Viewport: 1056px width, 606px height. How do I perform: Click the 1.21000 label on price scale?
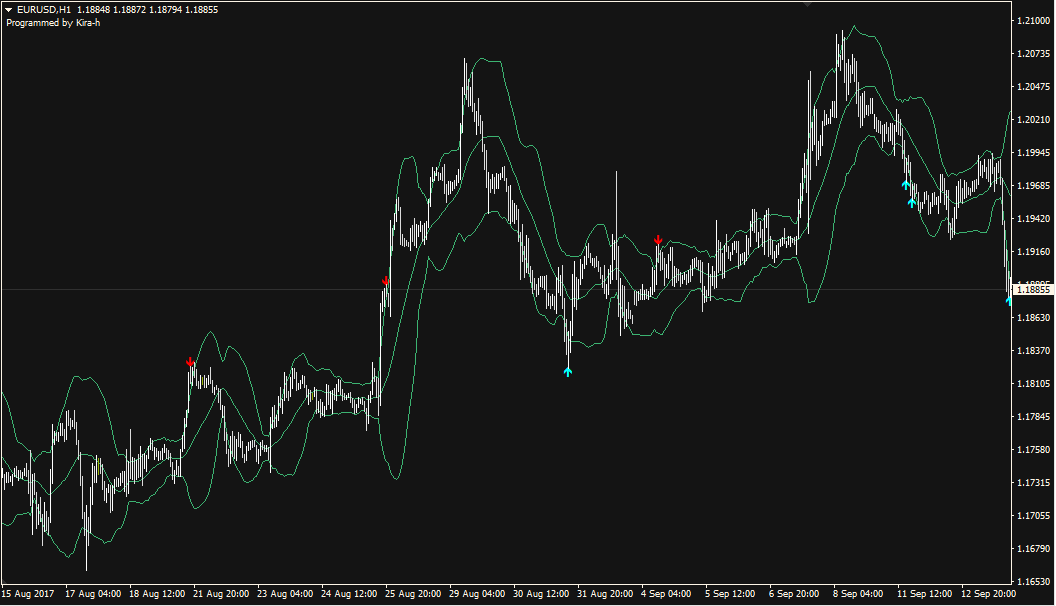click(x=1032, y=21)
